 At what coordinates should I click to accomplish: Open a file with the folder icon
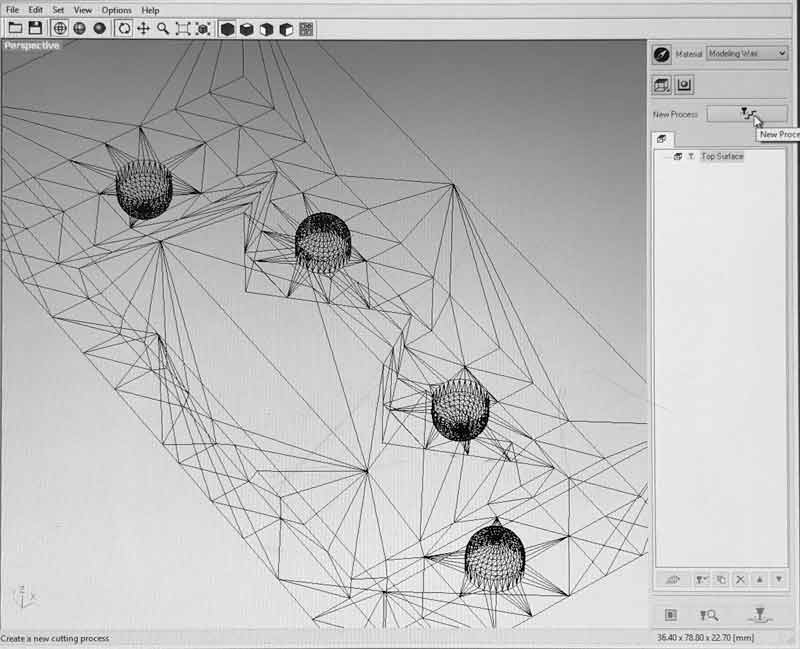pyautogui.click(x=15, y=29)
